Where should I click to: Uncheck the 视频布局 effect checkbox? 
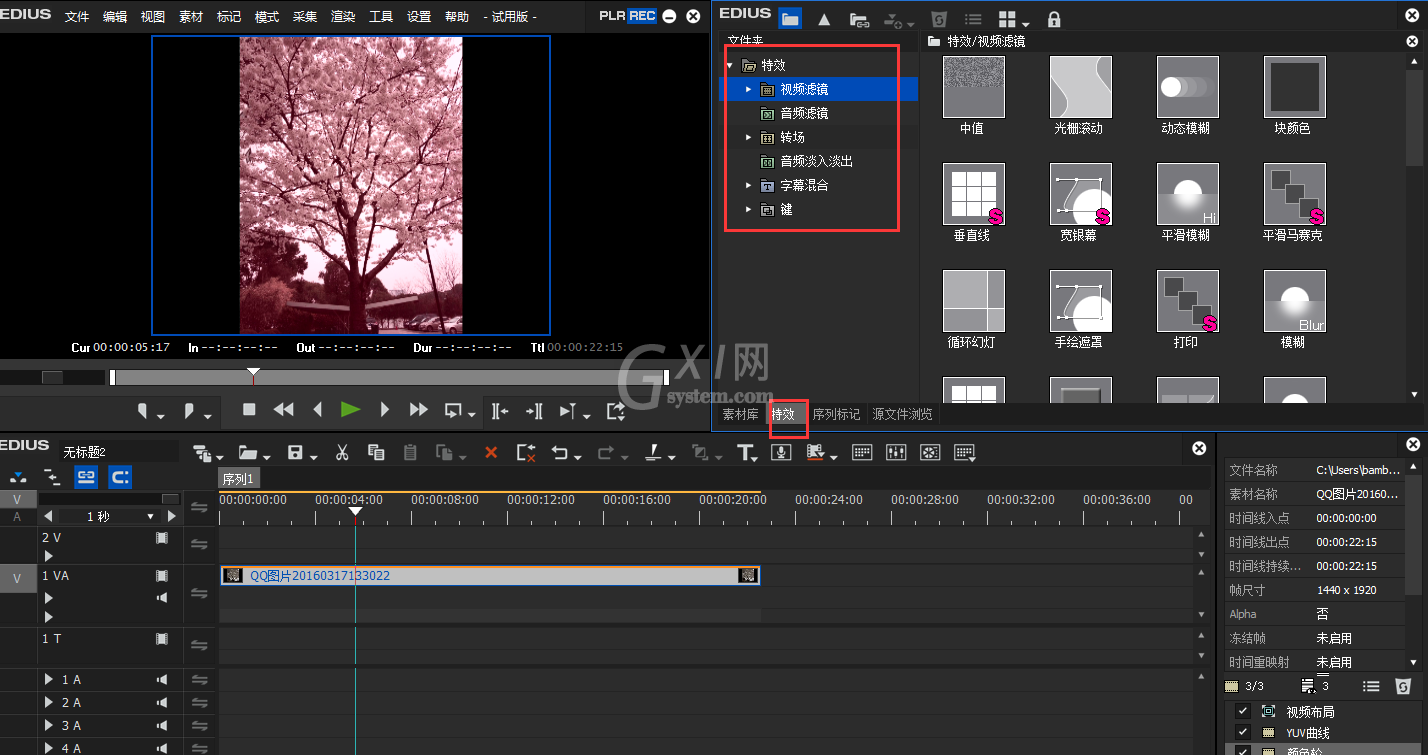(x=1242, y=711)
